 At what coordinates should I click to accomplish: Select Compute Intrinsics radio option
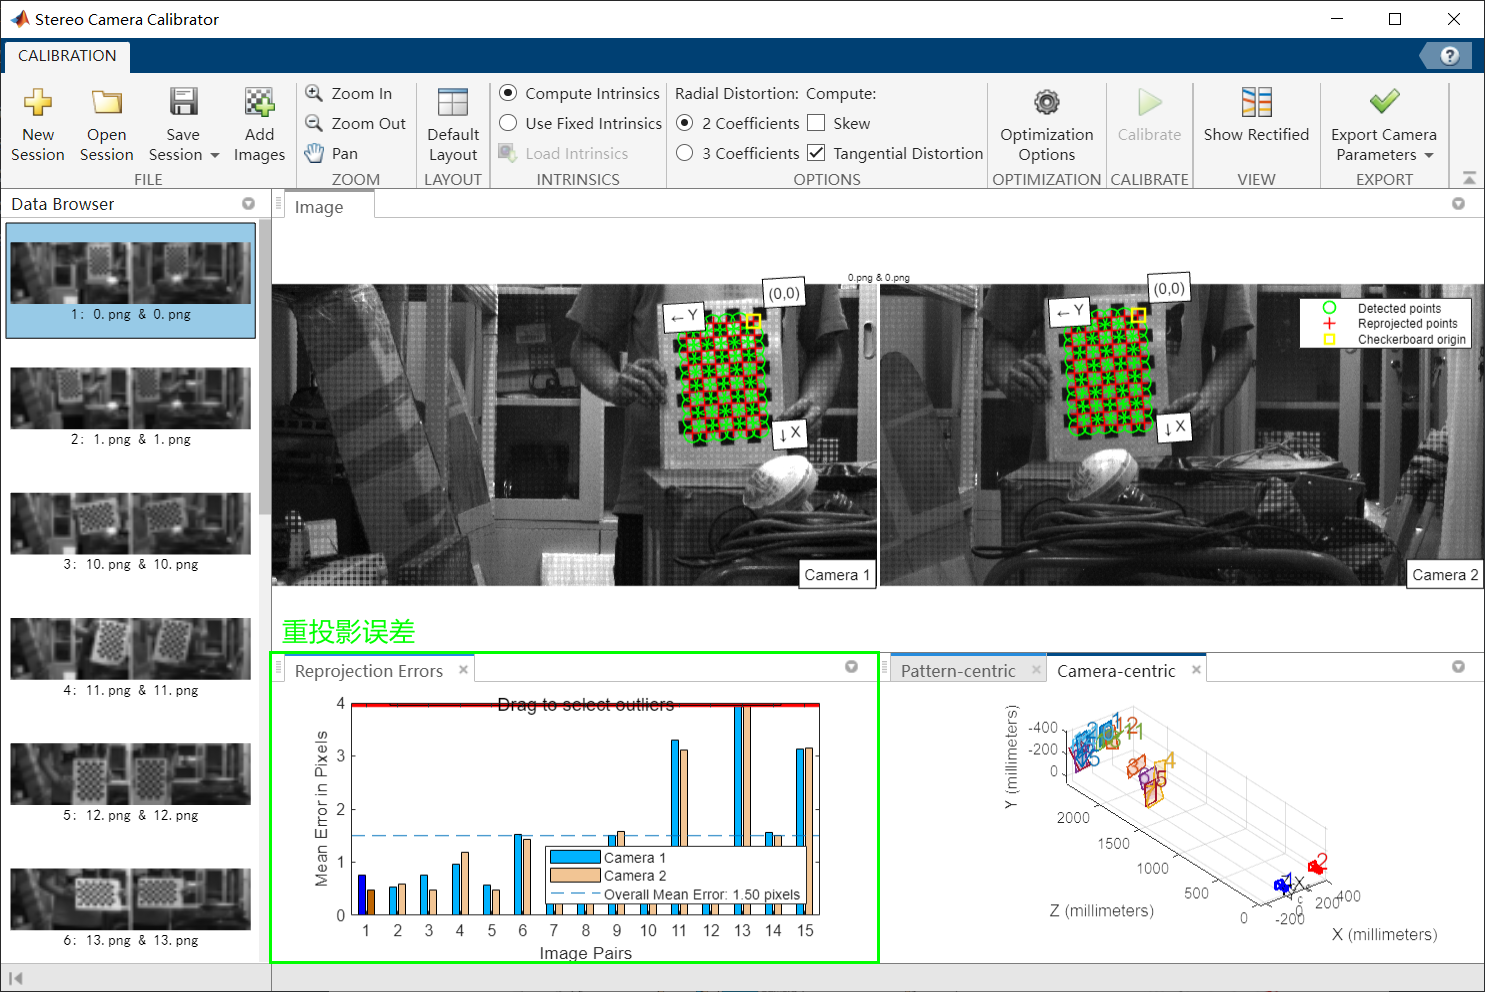[x=508, y=93]
